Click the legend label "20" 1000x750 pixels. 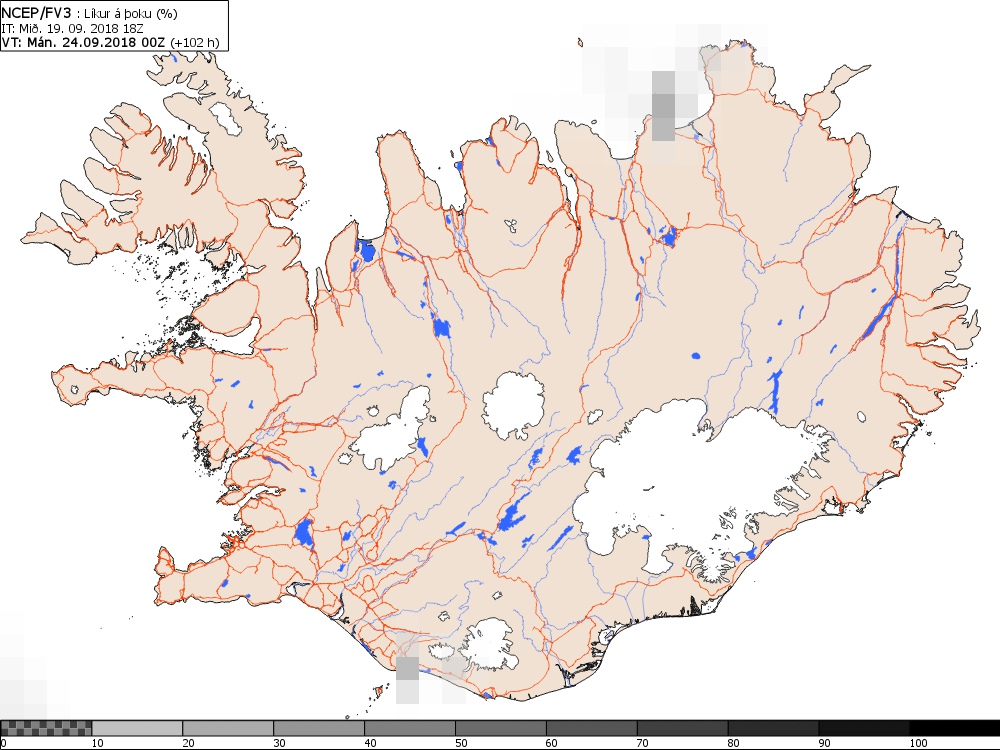point(188,743)
